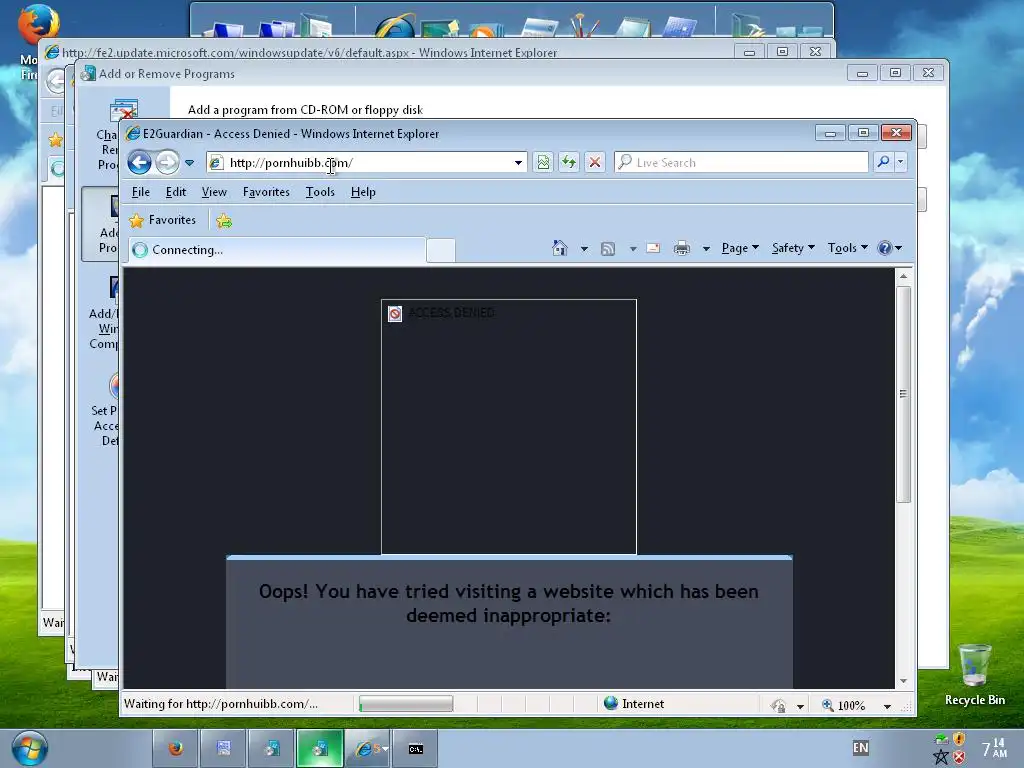Click 'Waiting for http://pornhuibb.com/...' status text

(x=221, y=704)
